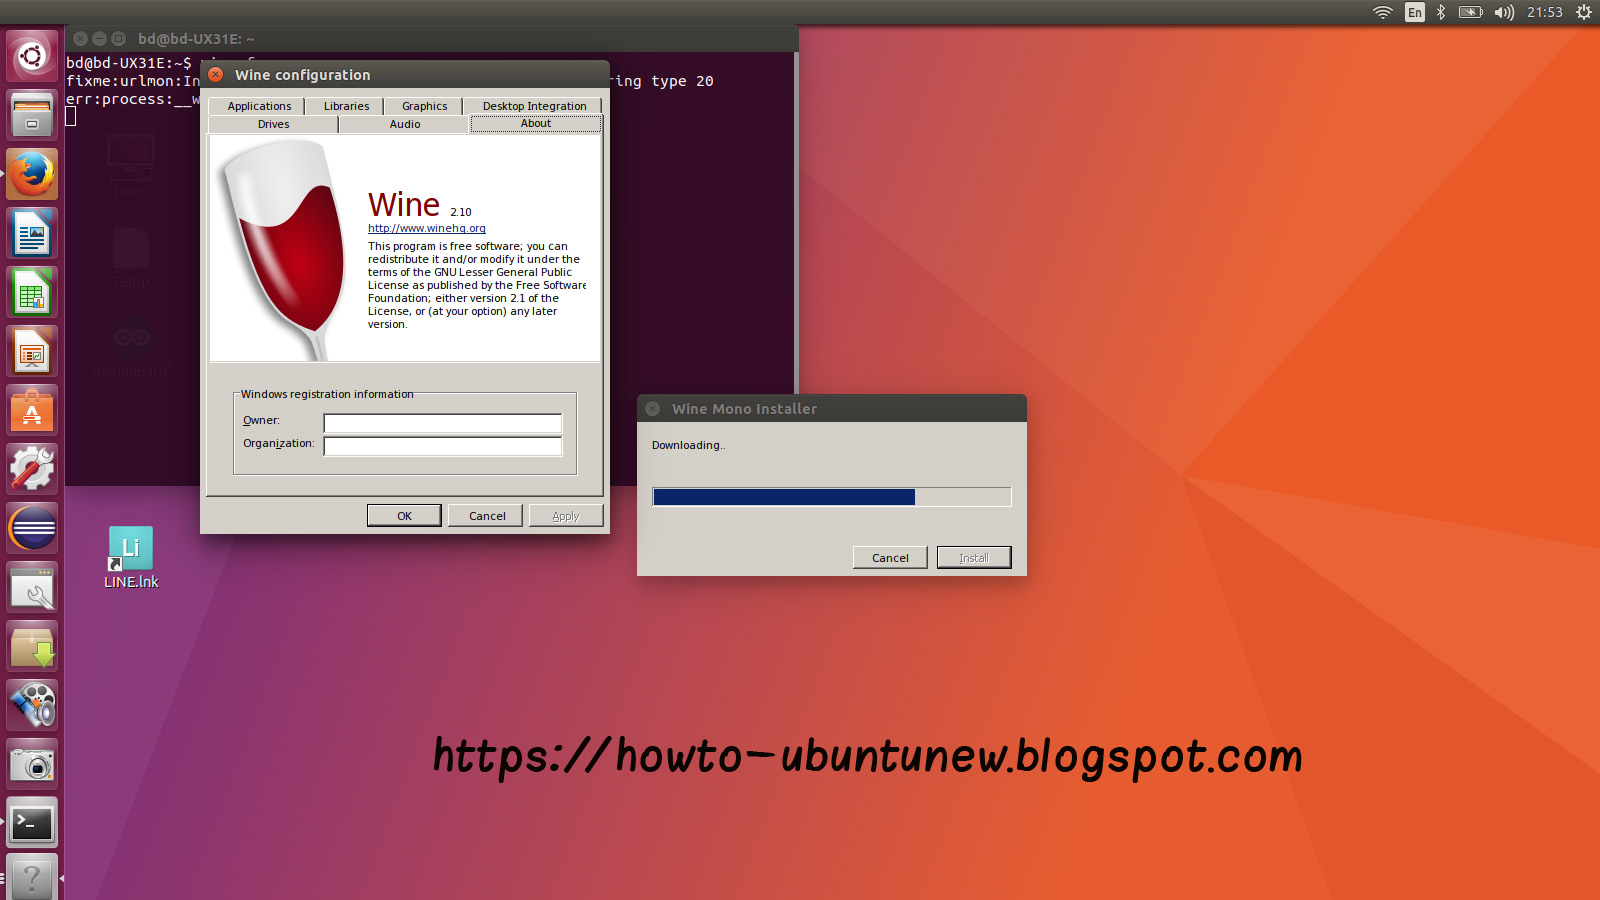Cancel the Wine configuration dialog
Screen dimensions: 1600x900
tap(487, 516)
